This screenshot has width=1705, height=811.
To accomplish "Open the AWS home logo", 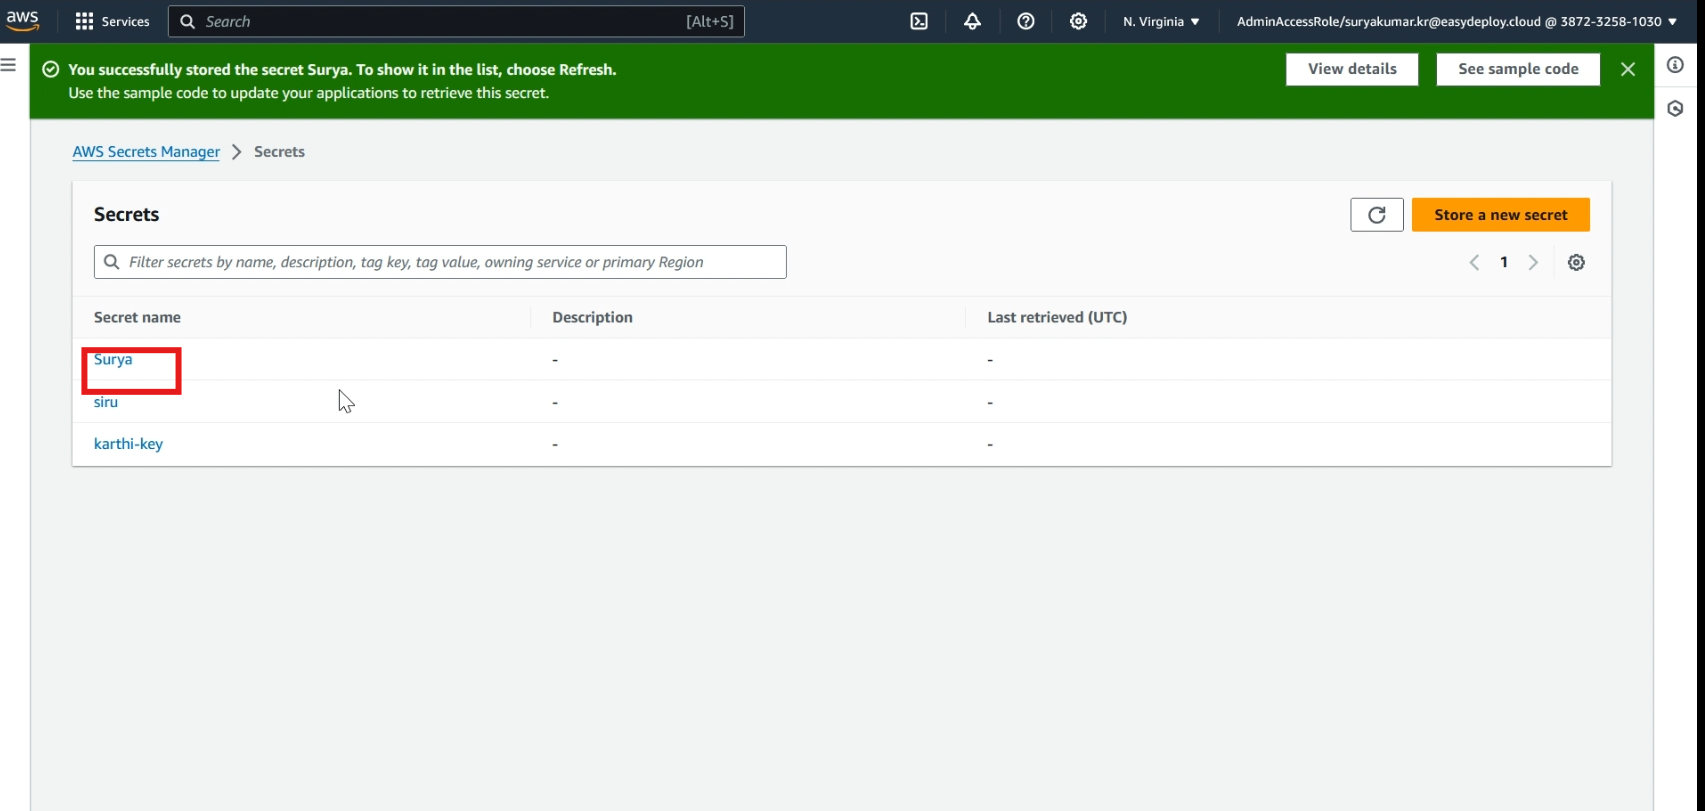I will tap(22, 20).
